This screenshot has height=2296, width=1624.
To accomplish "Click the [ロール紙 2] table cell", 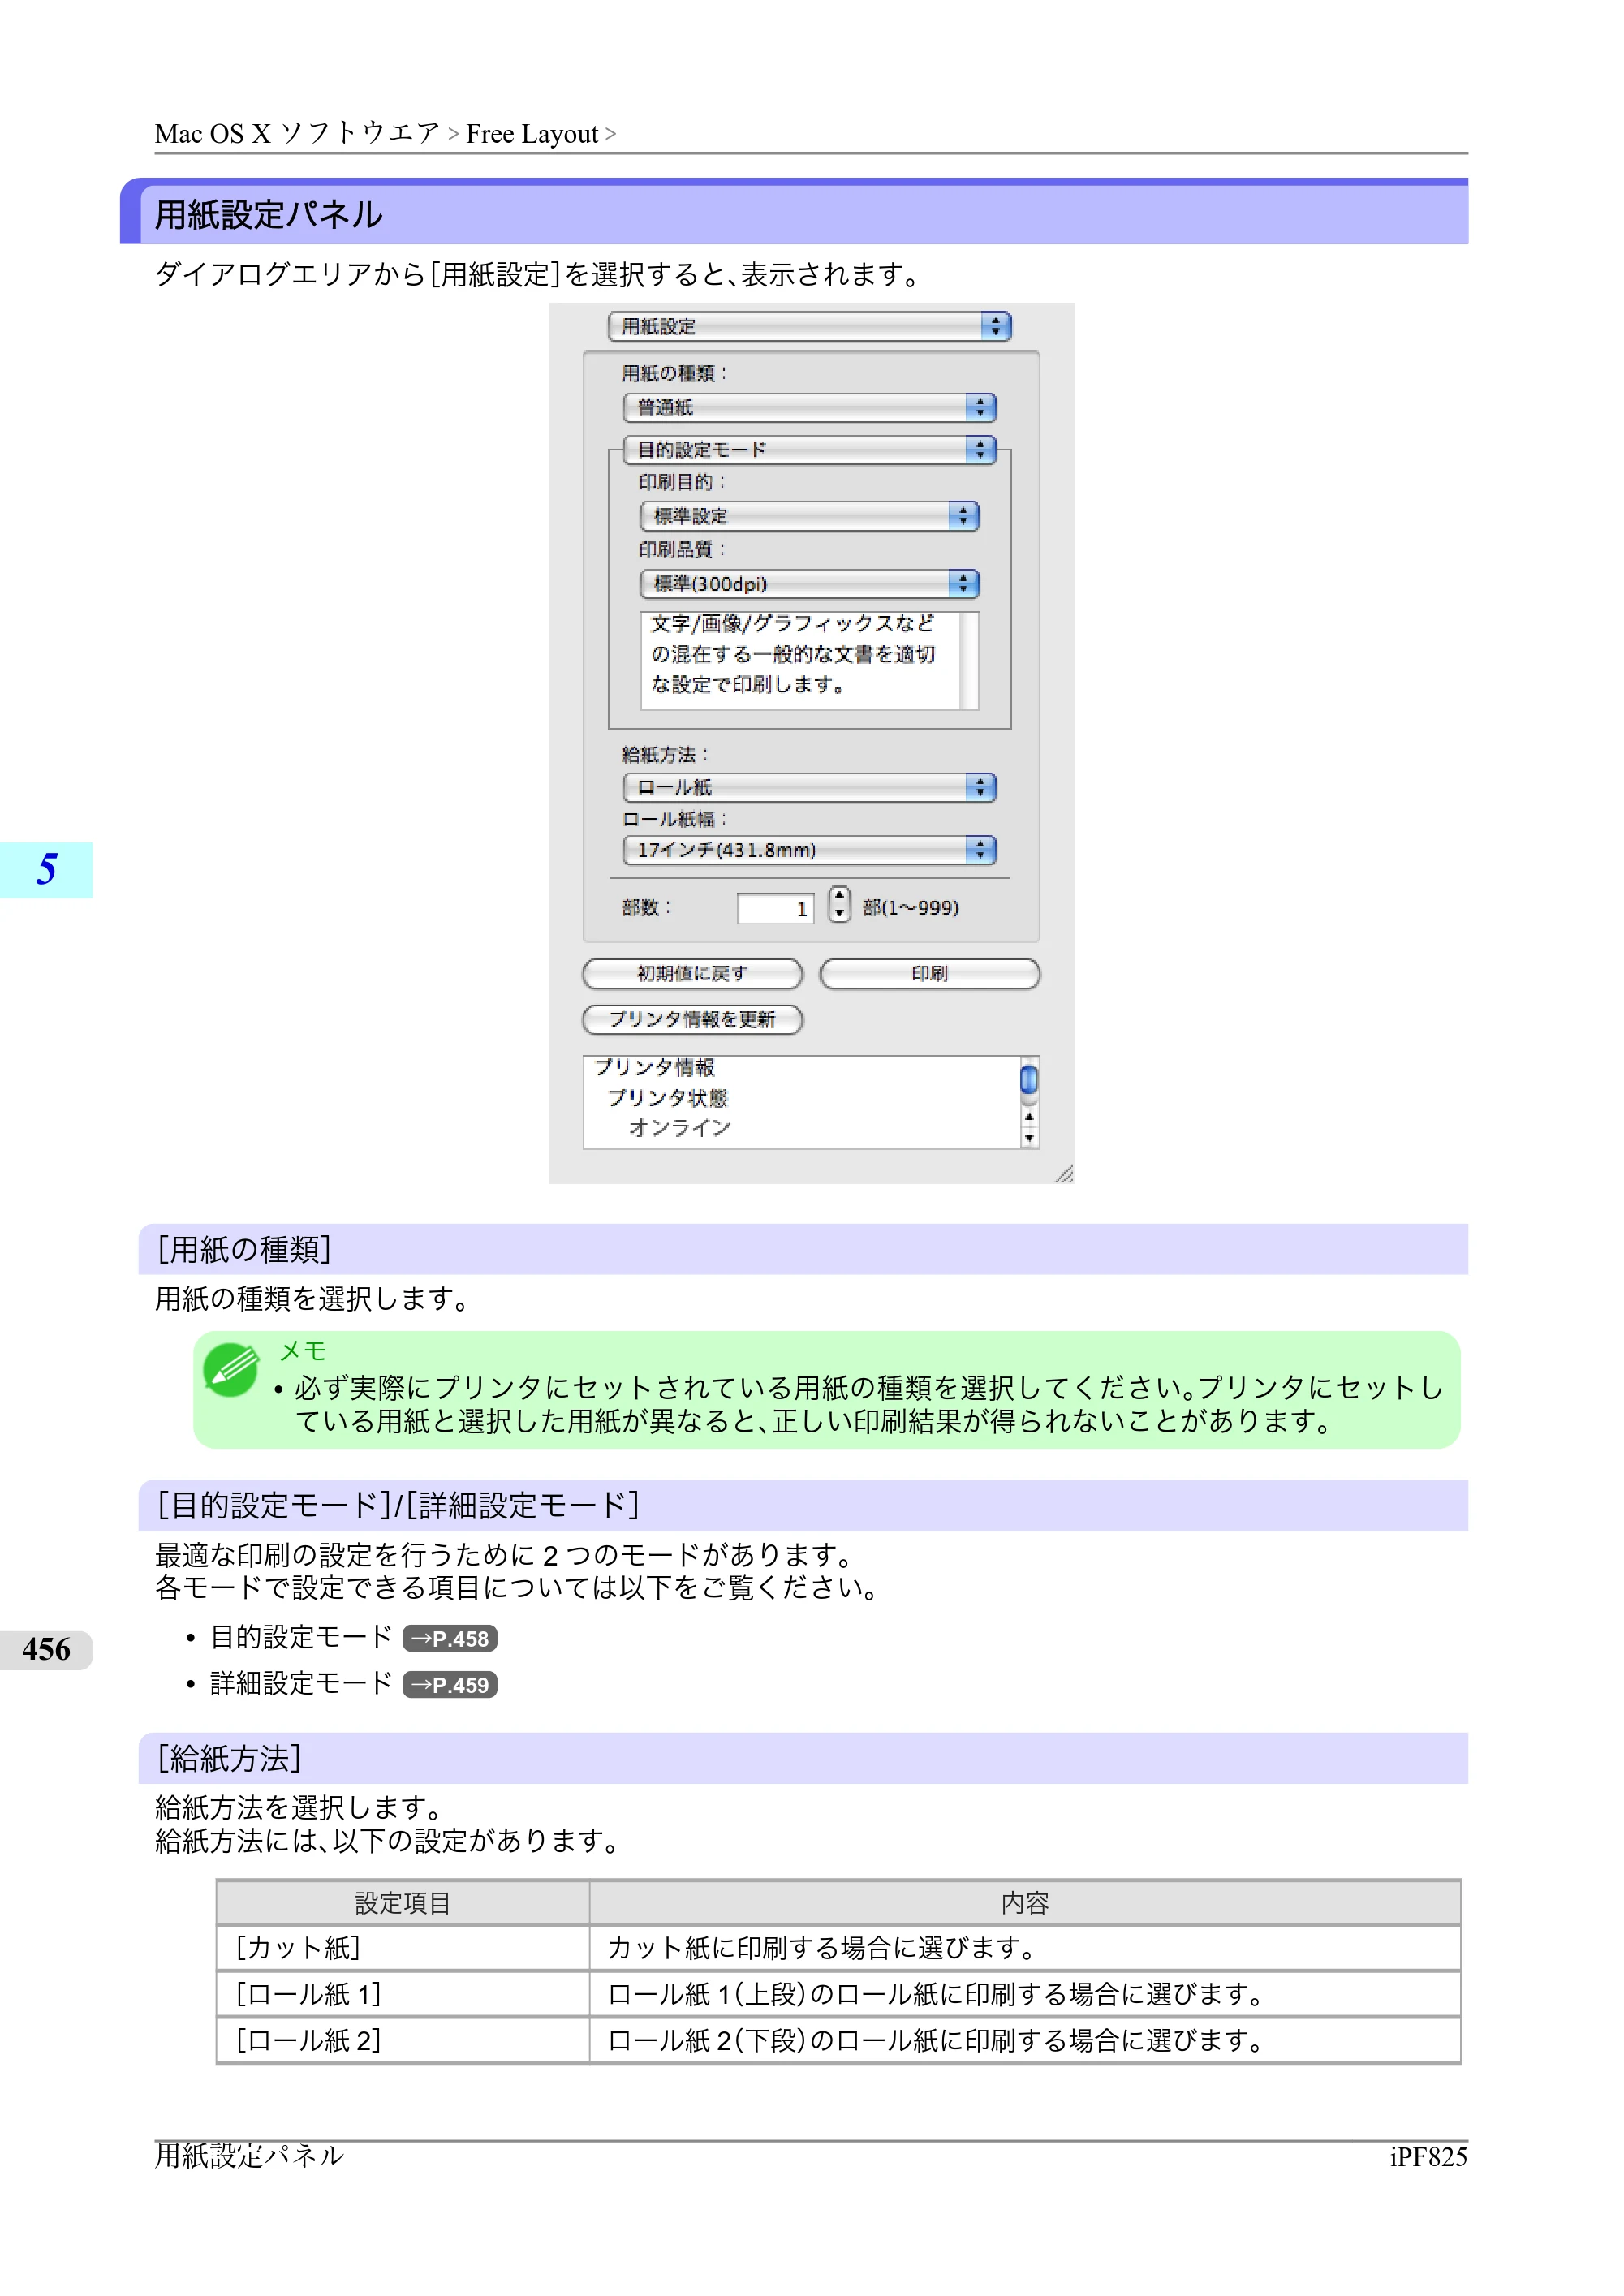I will click(403, 2040).
